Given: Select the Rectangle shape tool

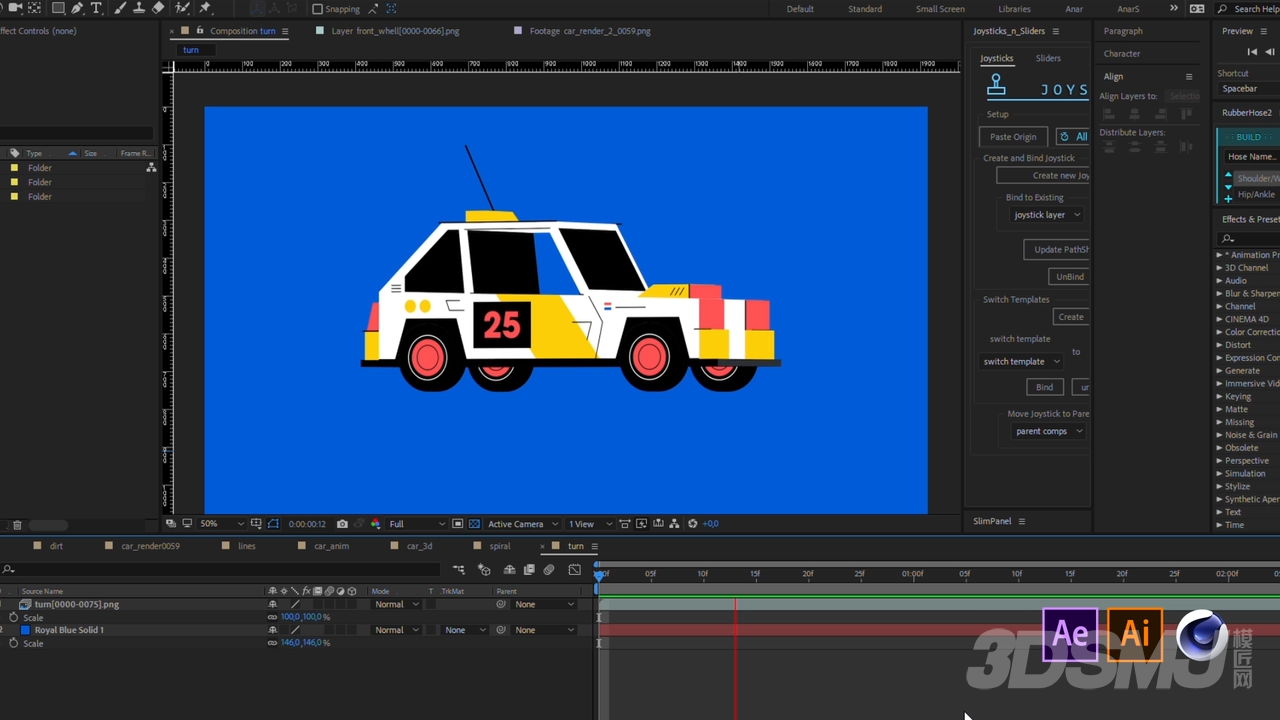Looking at the screenshot, I should coord(57,8).
